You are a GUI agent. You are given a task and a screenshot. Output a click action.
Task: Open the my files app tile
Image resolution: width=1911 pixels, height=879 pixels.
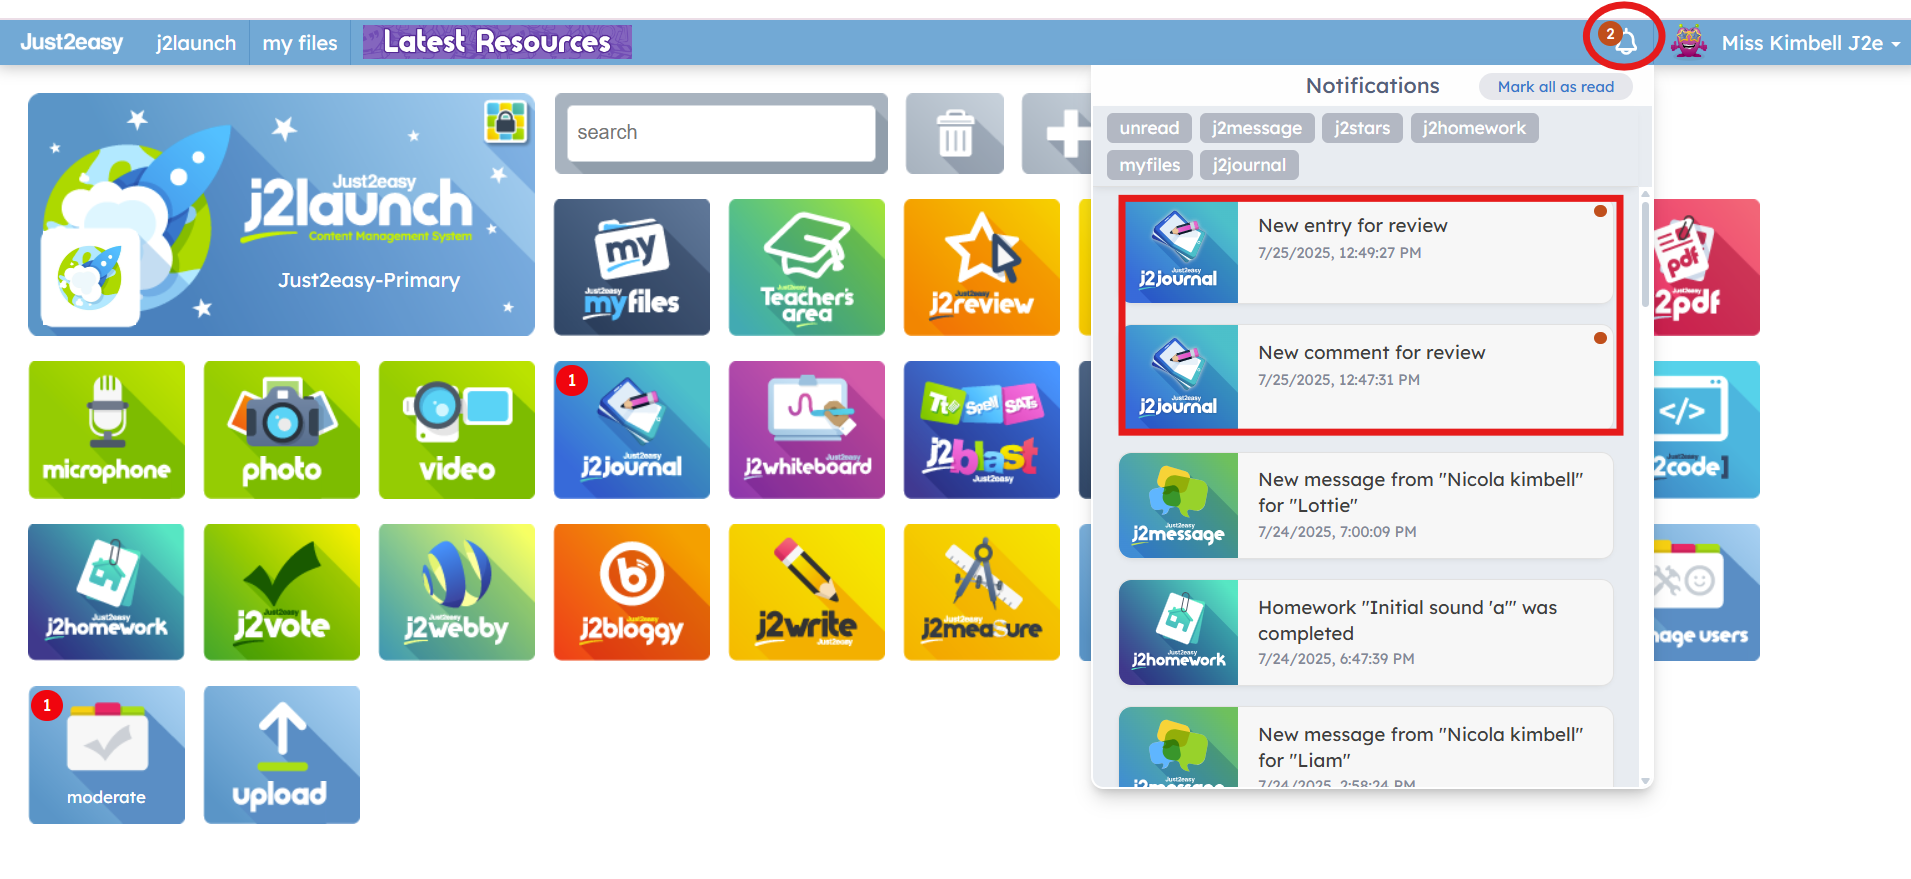tap(632, 267)
